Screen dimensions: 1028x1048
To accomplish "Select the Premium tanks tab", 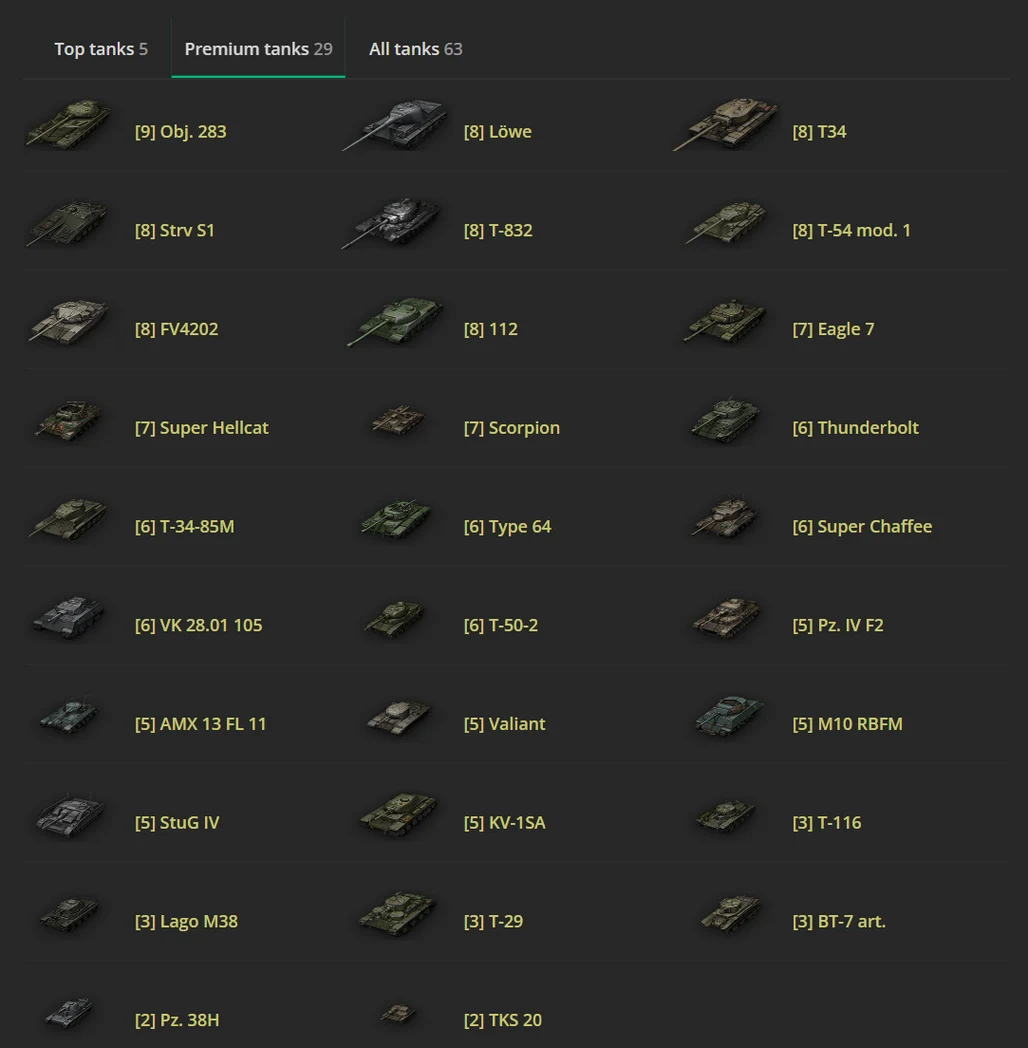I will point(258,49).
